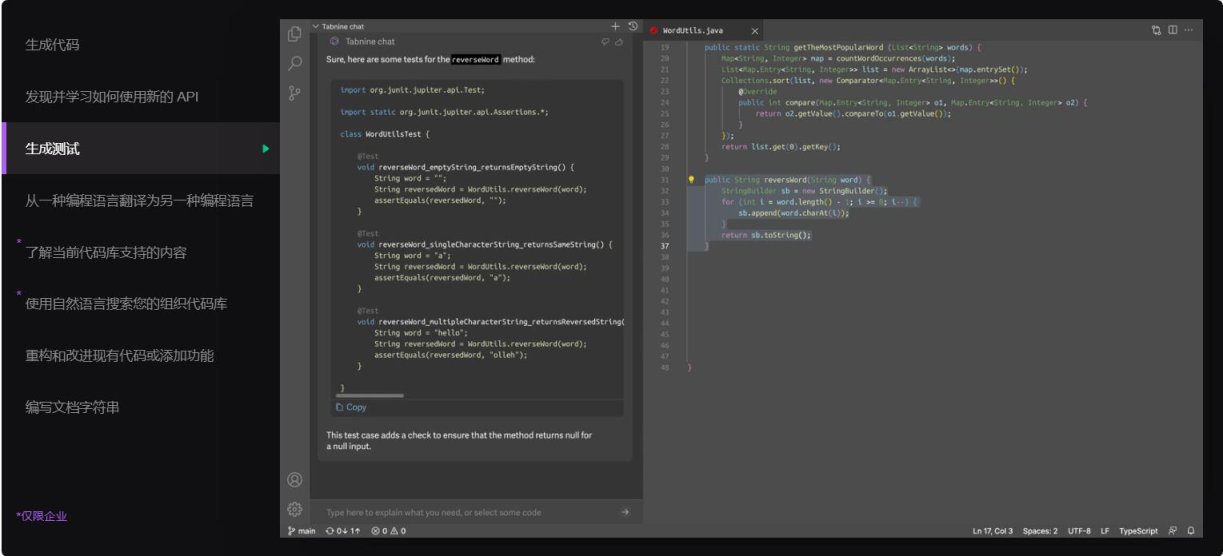Open TypeScript language mode selector
The image size is (1223, 556).
click(x=1138, y=531)
